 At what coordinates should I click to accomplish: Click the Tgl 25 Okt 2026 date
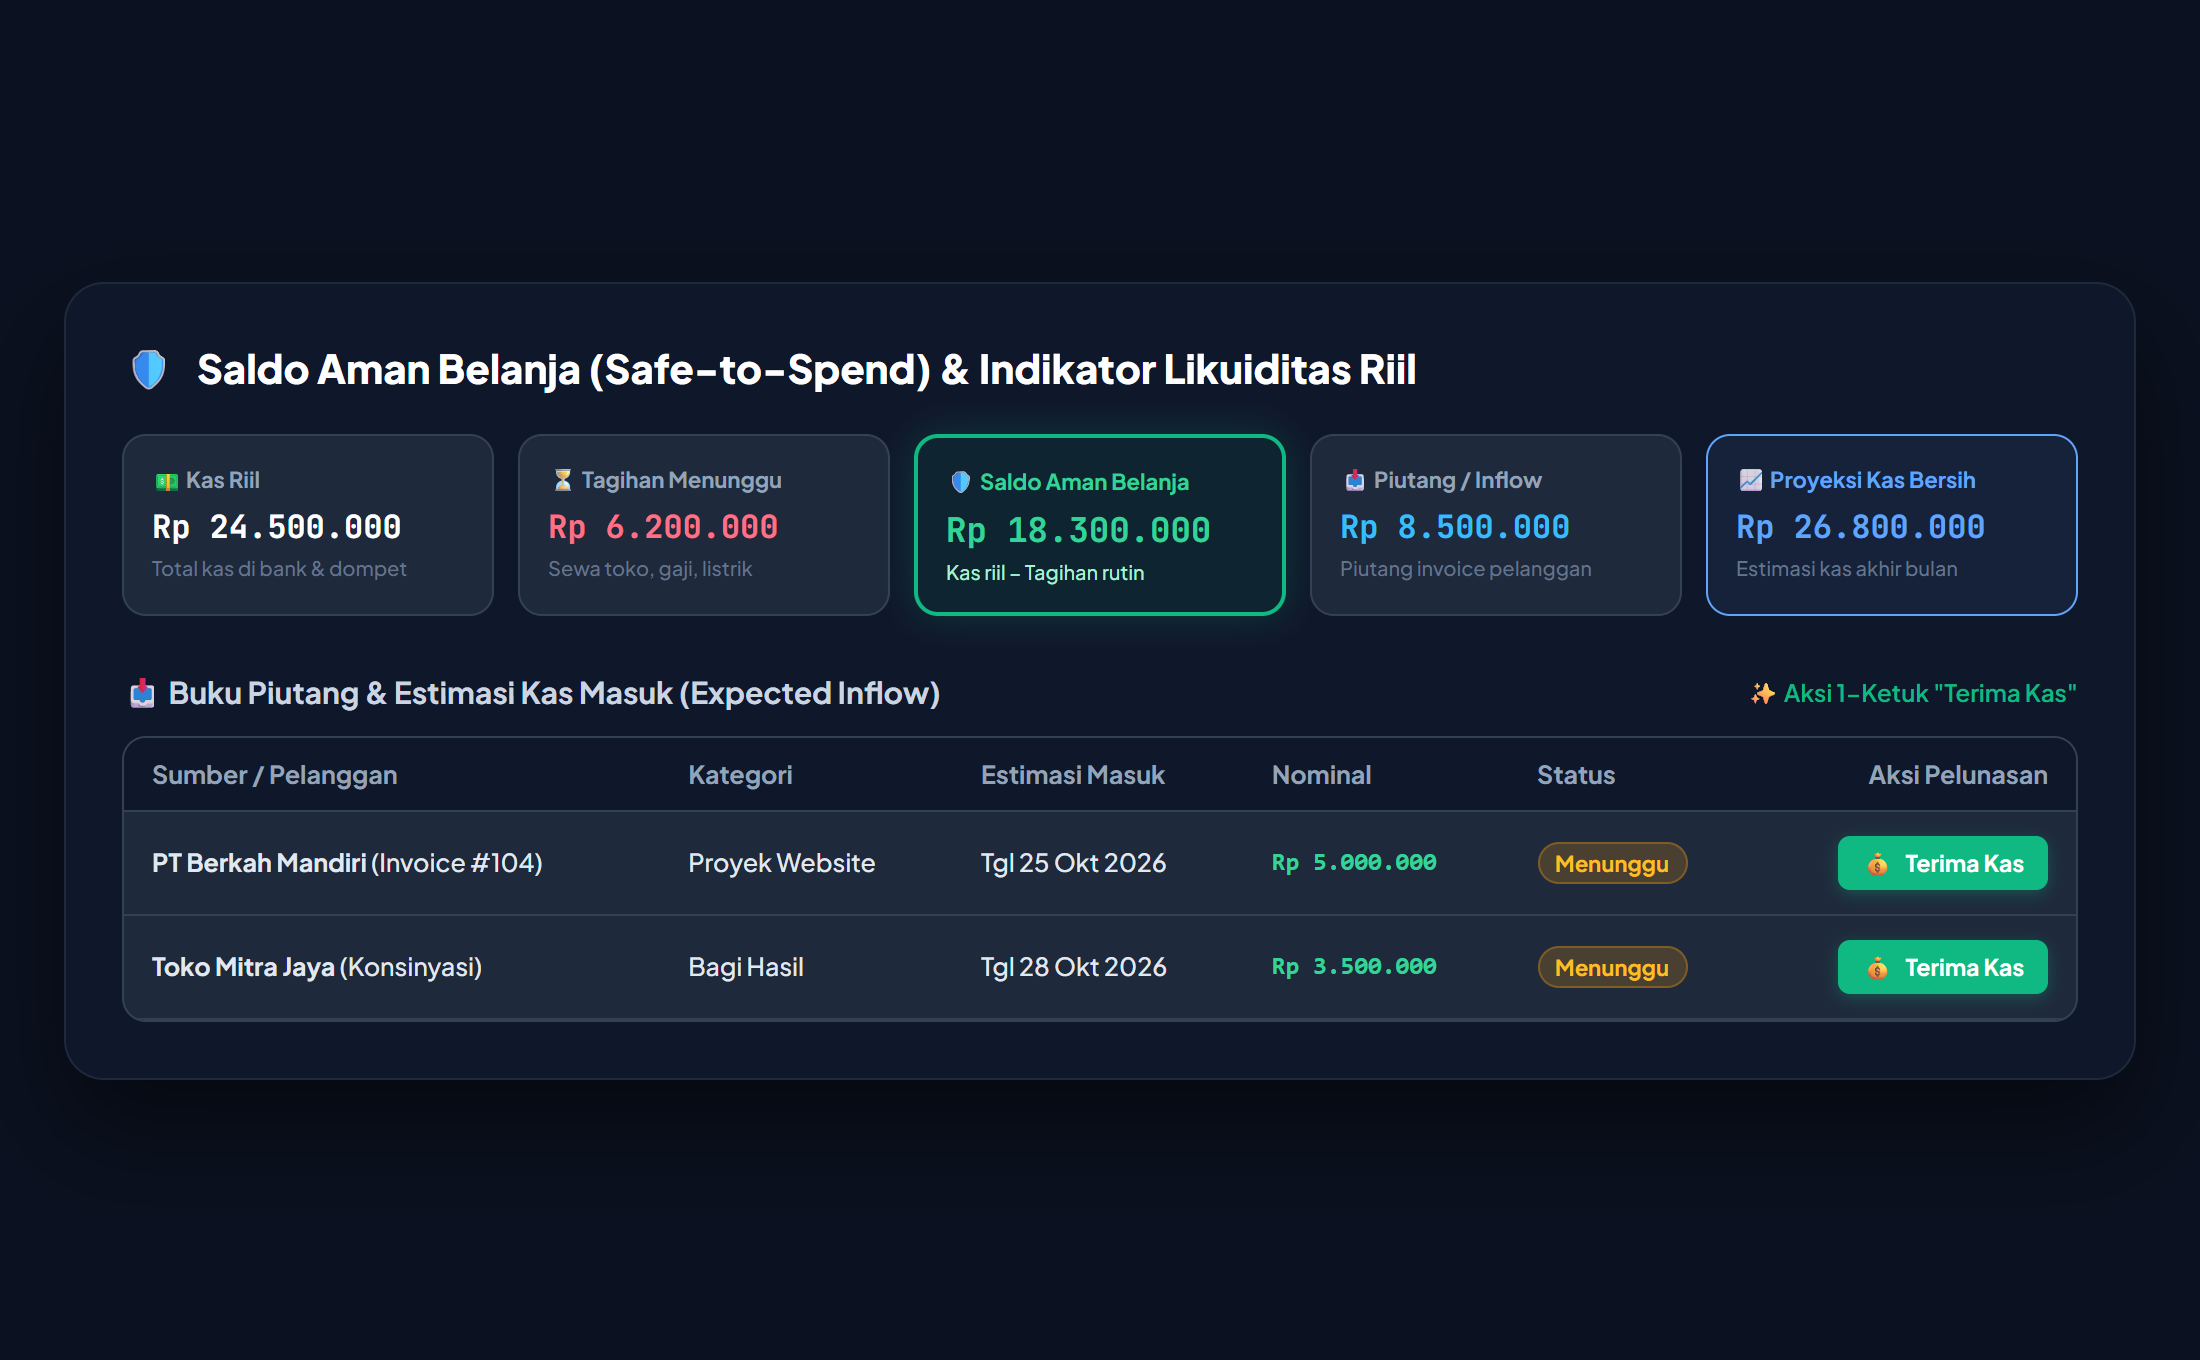1074,863
